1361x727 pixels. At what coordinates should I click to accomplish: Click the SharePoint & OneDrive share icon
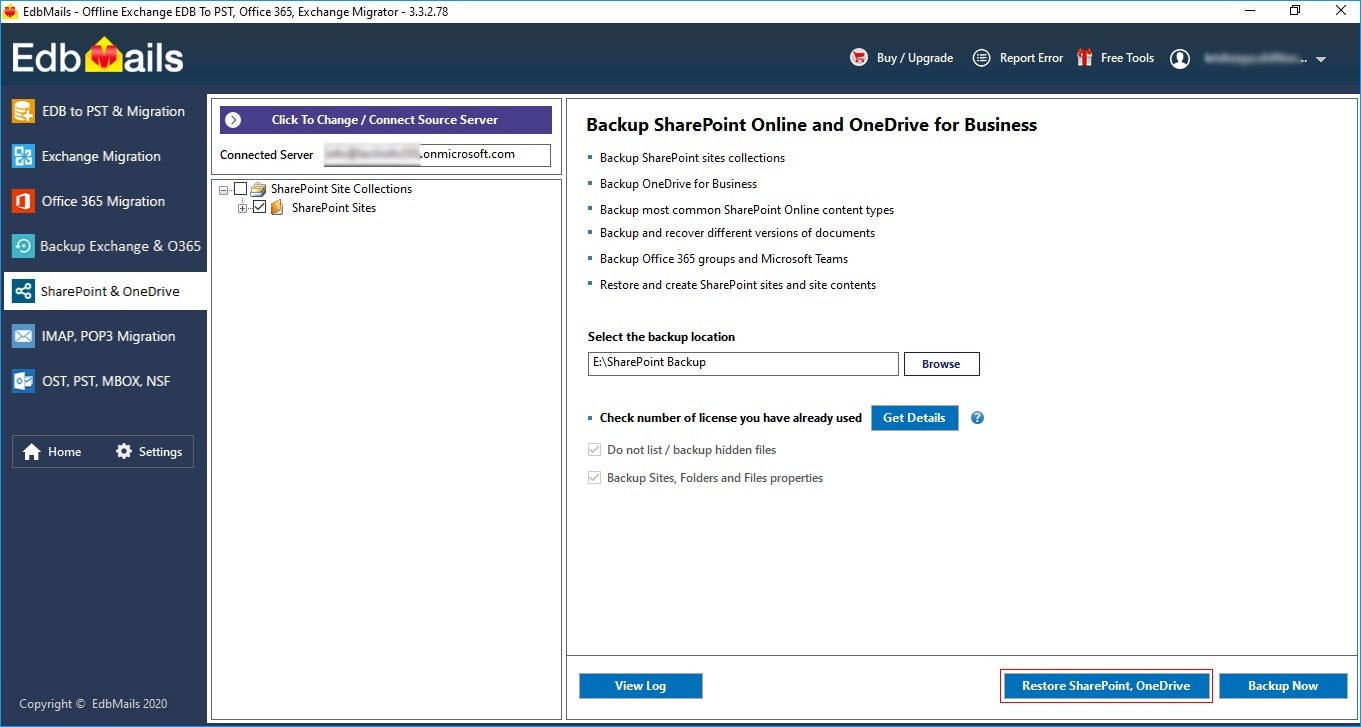[23, 291]
